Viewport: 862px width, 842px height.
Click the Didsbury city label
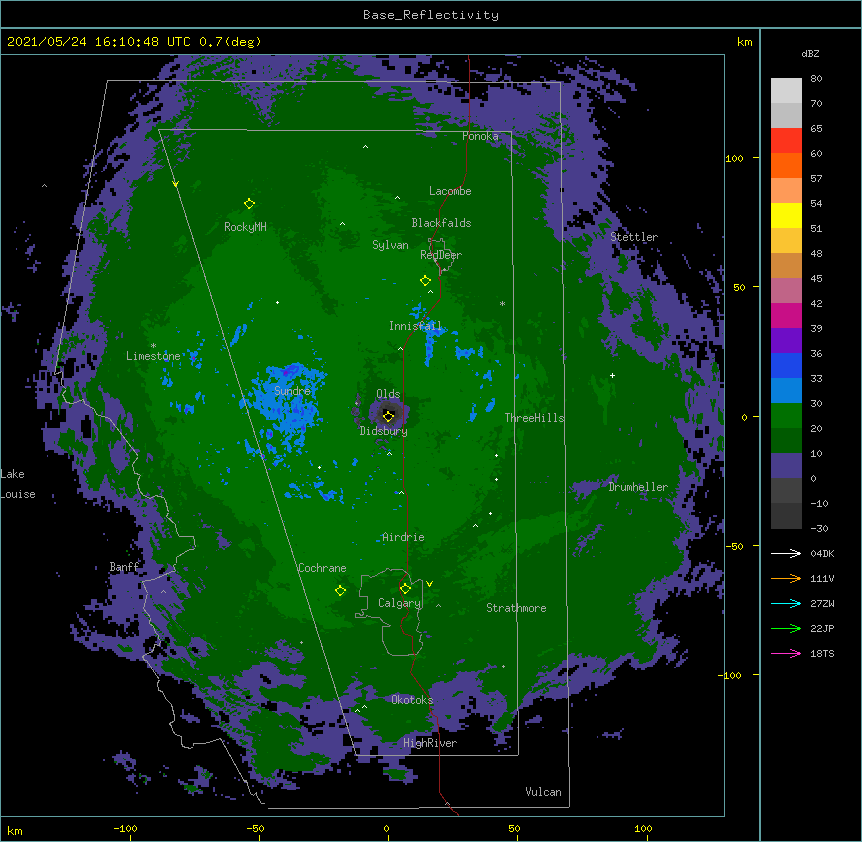384,431
